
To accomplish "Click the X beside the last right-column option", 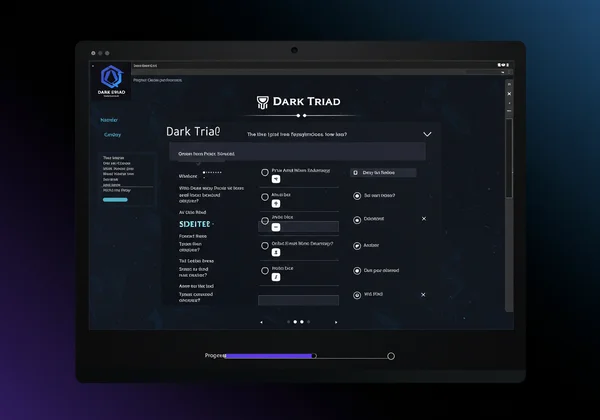I will 423,295.
